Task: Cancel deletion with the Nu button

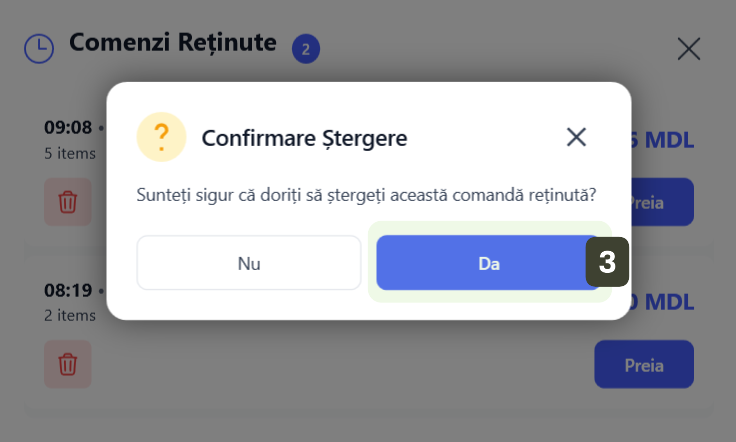Action: click(249, 263)
